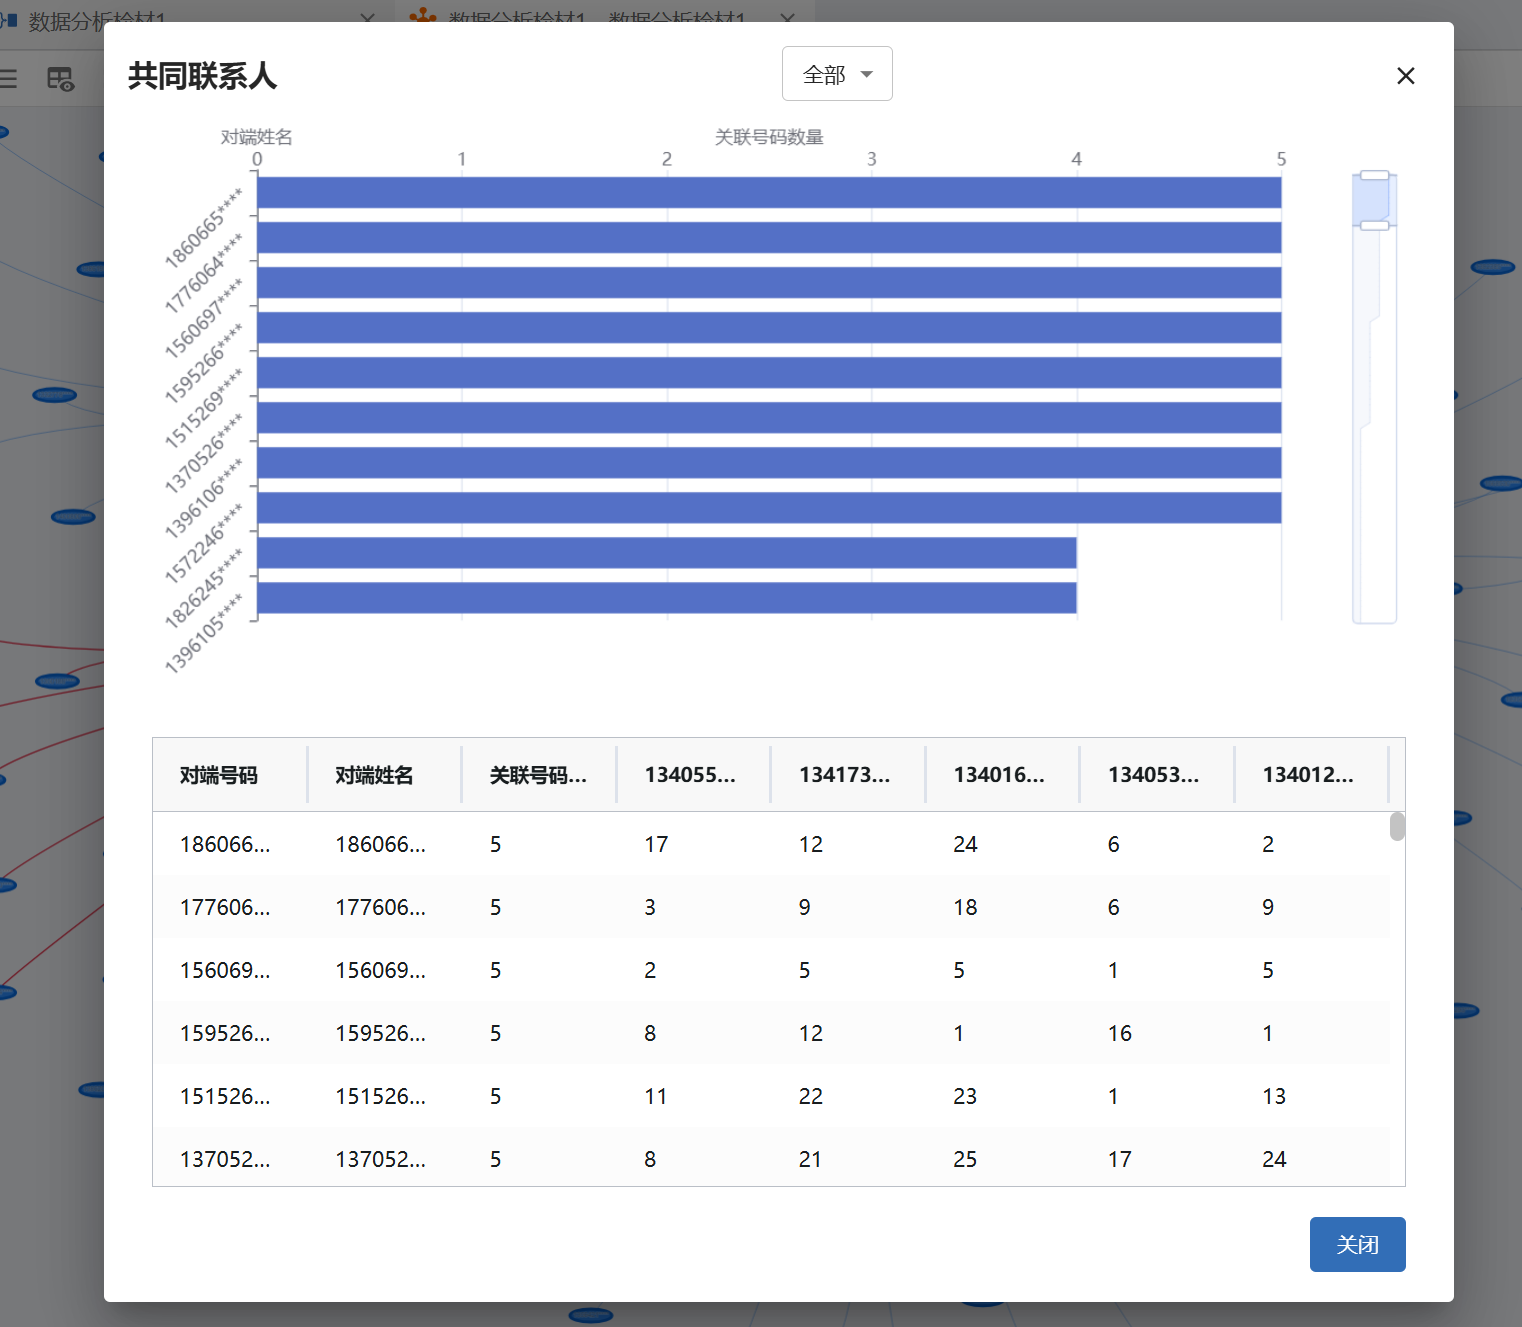Image resolution: width=1522 pixels, height=1327 pixels.
Task: Click the 对端姓名 column header
Action: tap(374, 775)
